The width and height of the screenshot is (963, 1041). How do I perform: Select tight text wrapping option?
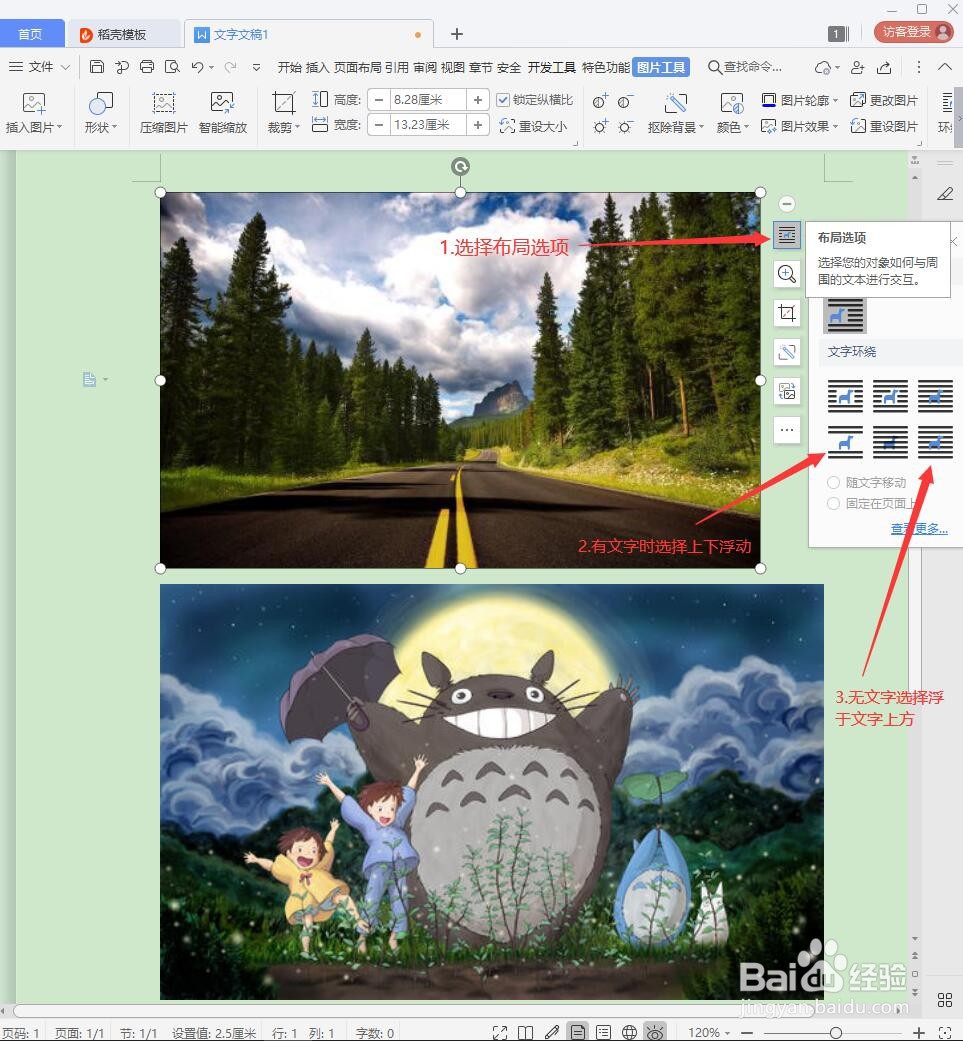tap(890, 396)
